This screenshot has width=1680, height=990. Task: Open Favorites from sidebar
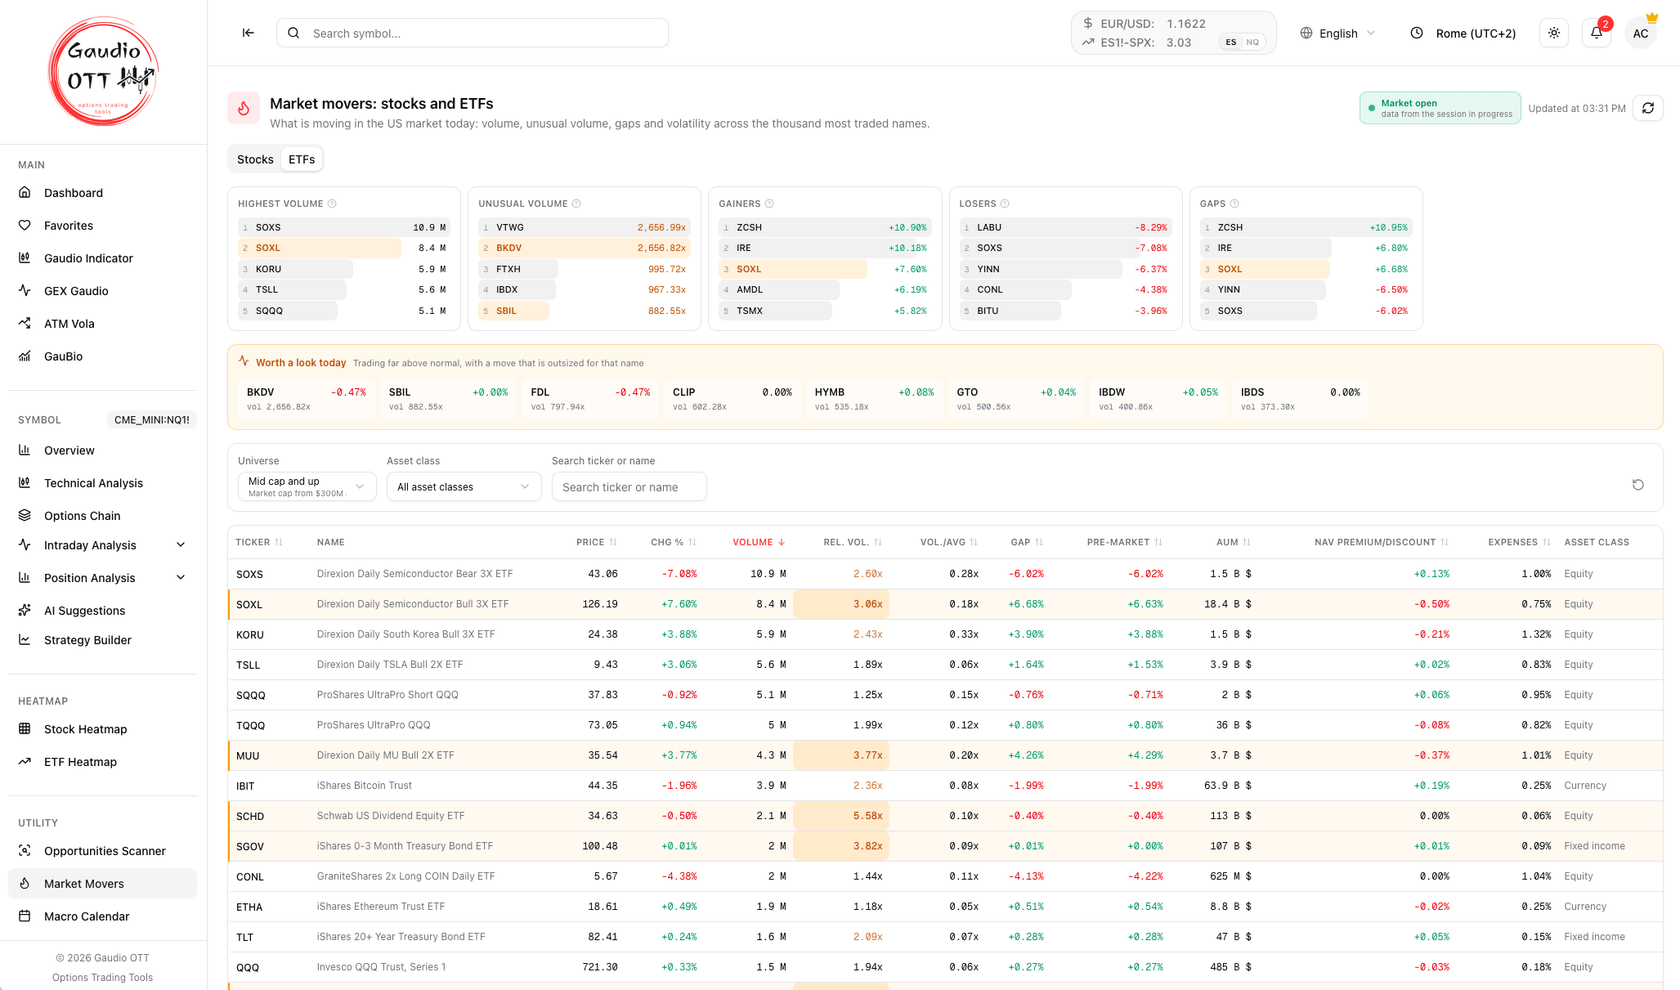pyautogui.click(x=102, y=226)
